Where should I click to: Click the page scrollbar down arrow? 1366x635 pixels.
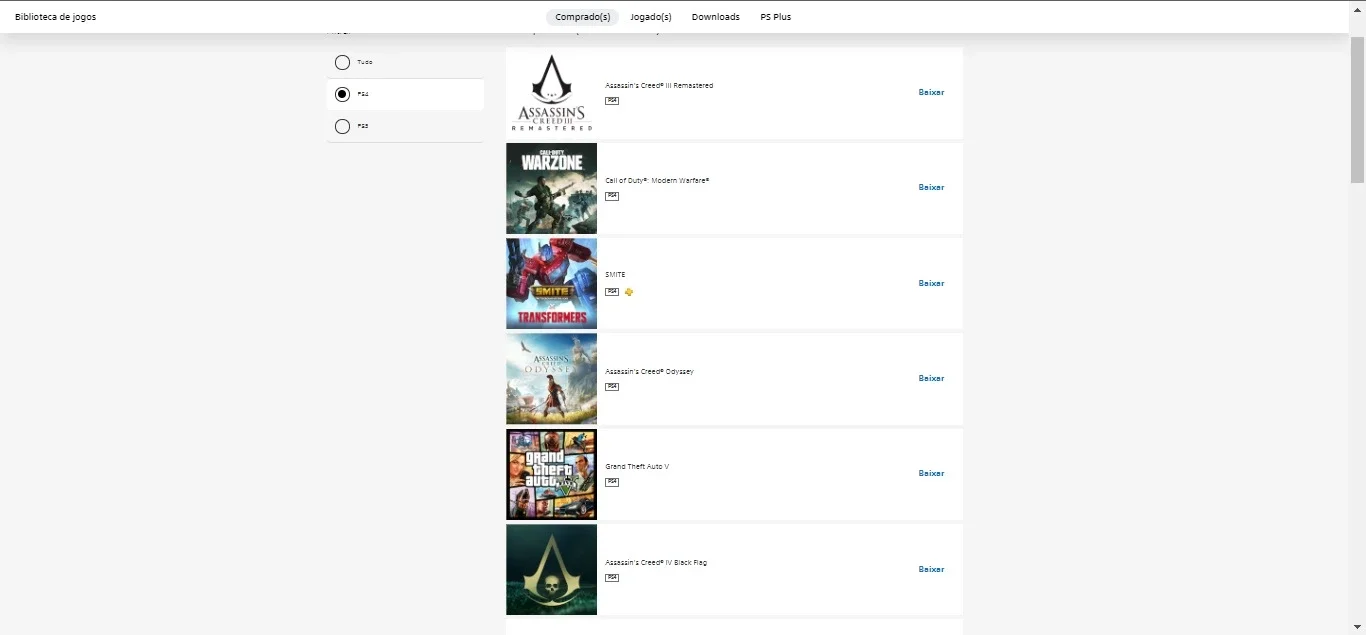click(1357, 627)
